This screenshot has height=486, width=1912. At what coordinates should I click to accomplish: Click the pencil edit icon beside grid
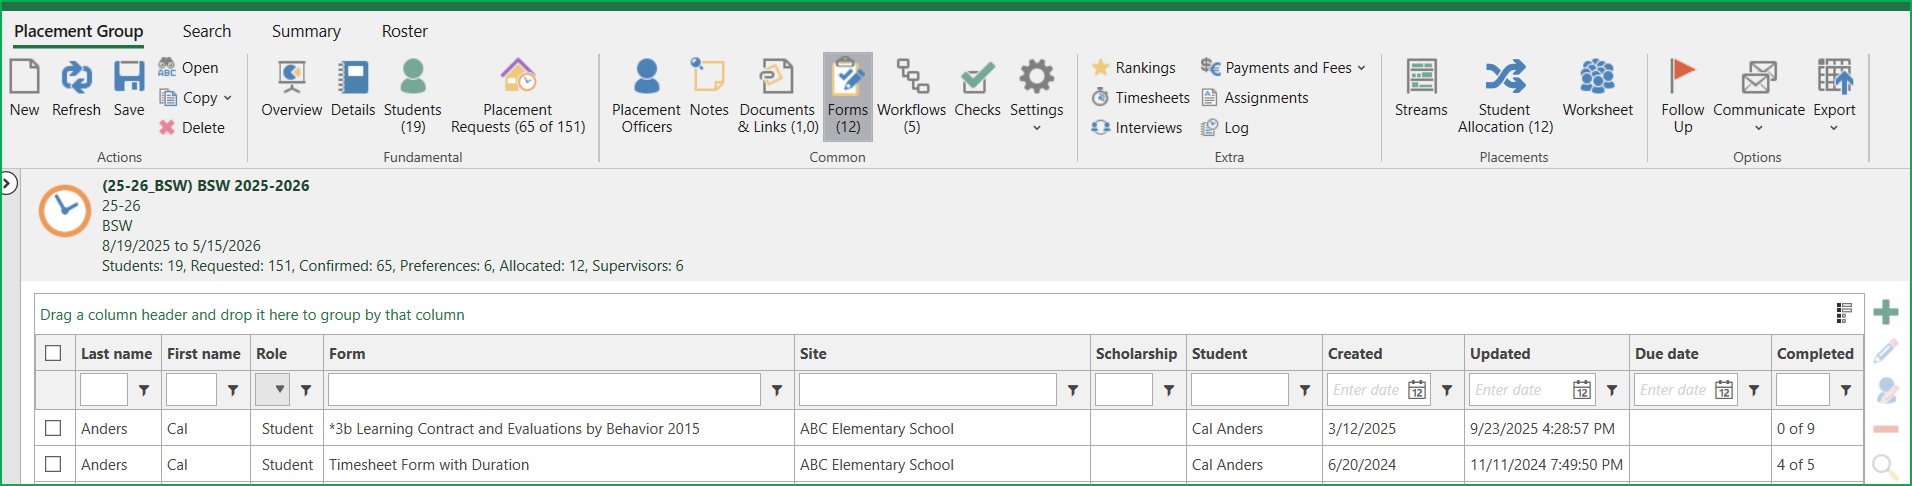(x=1885, y=351)
